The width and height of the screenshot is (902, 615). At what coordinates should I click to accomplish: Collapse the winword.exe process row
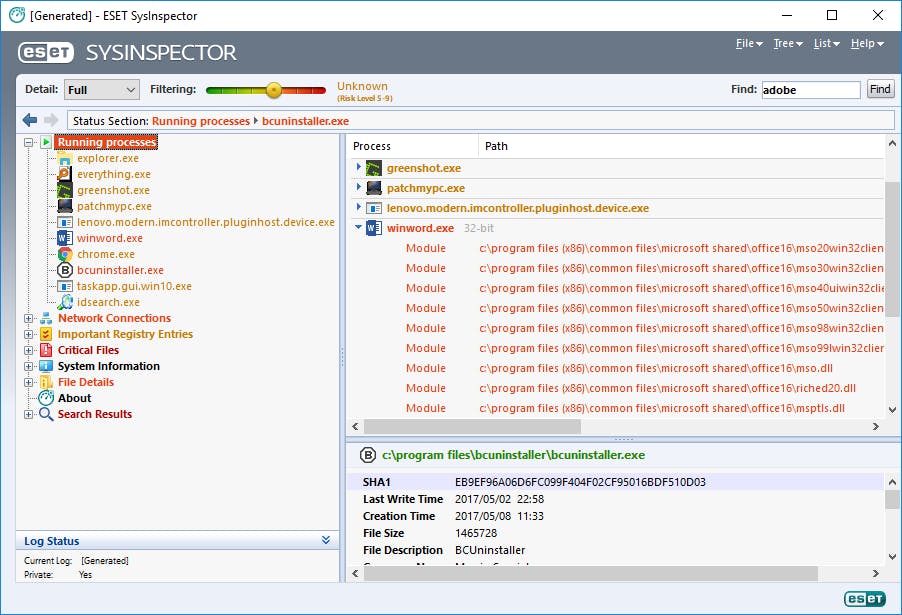pos(358,228)
